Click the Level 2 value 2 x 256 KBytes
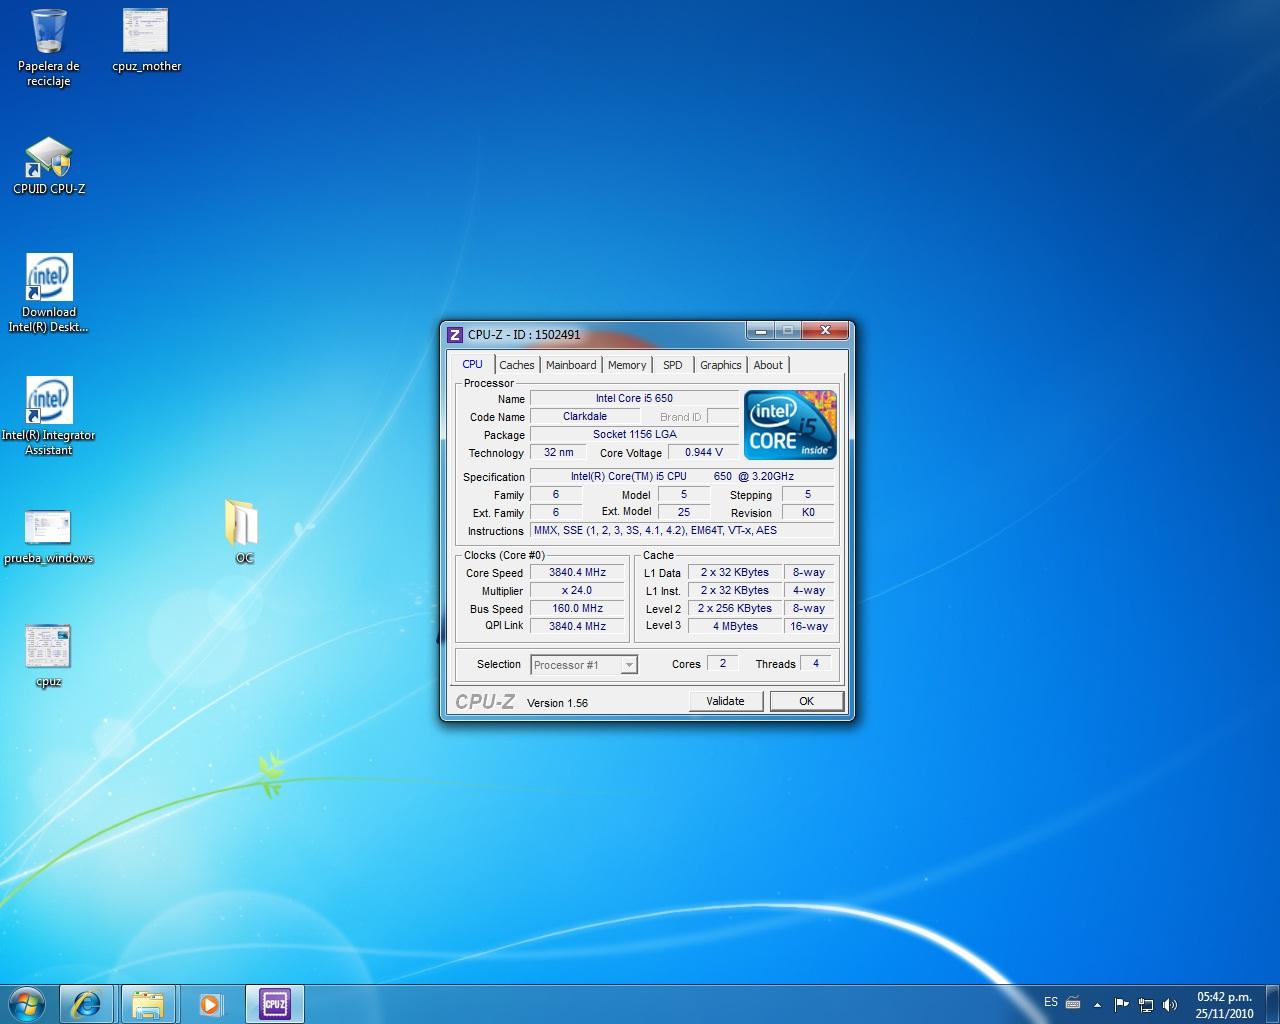 tap(735, 608)
